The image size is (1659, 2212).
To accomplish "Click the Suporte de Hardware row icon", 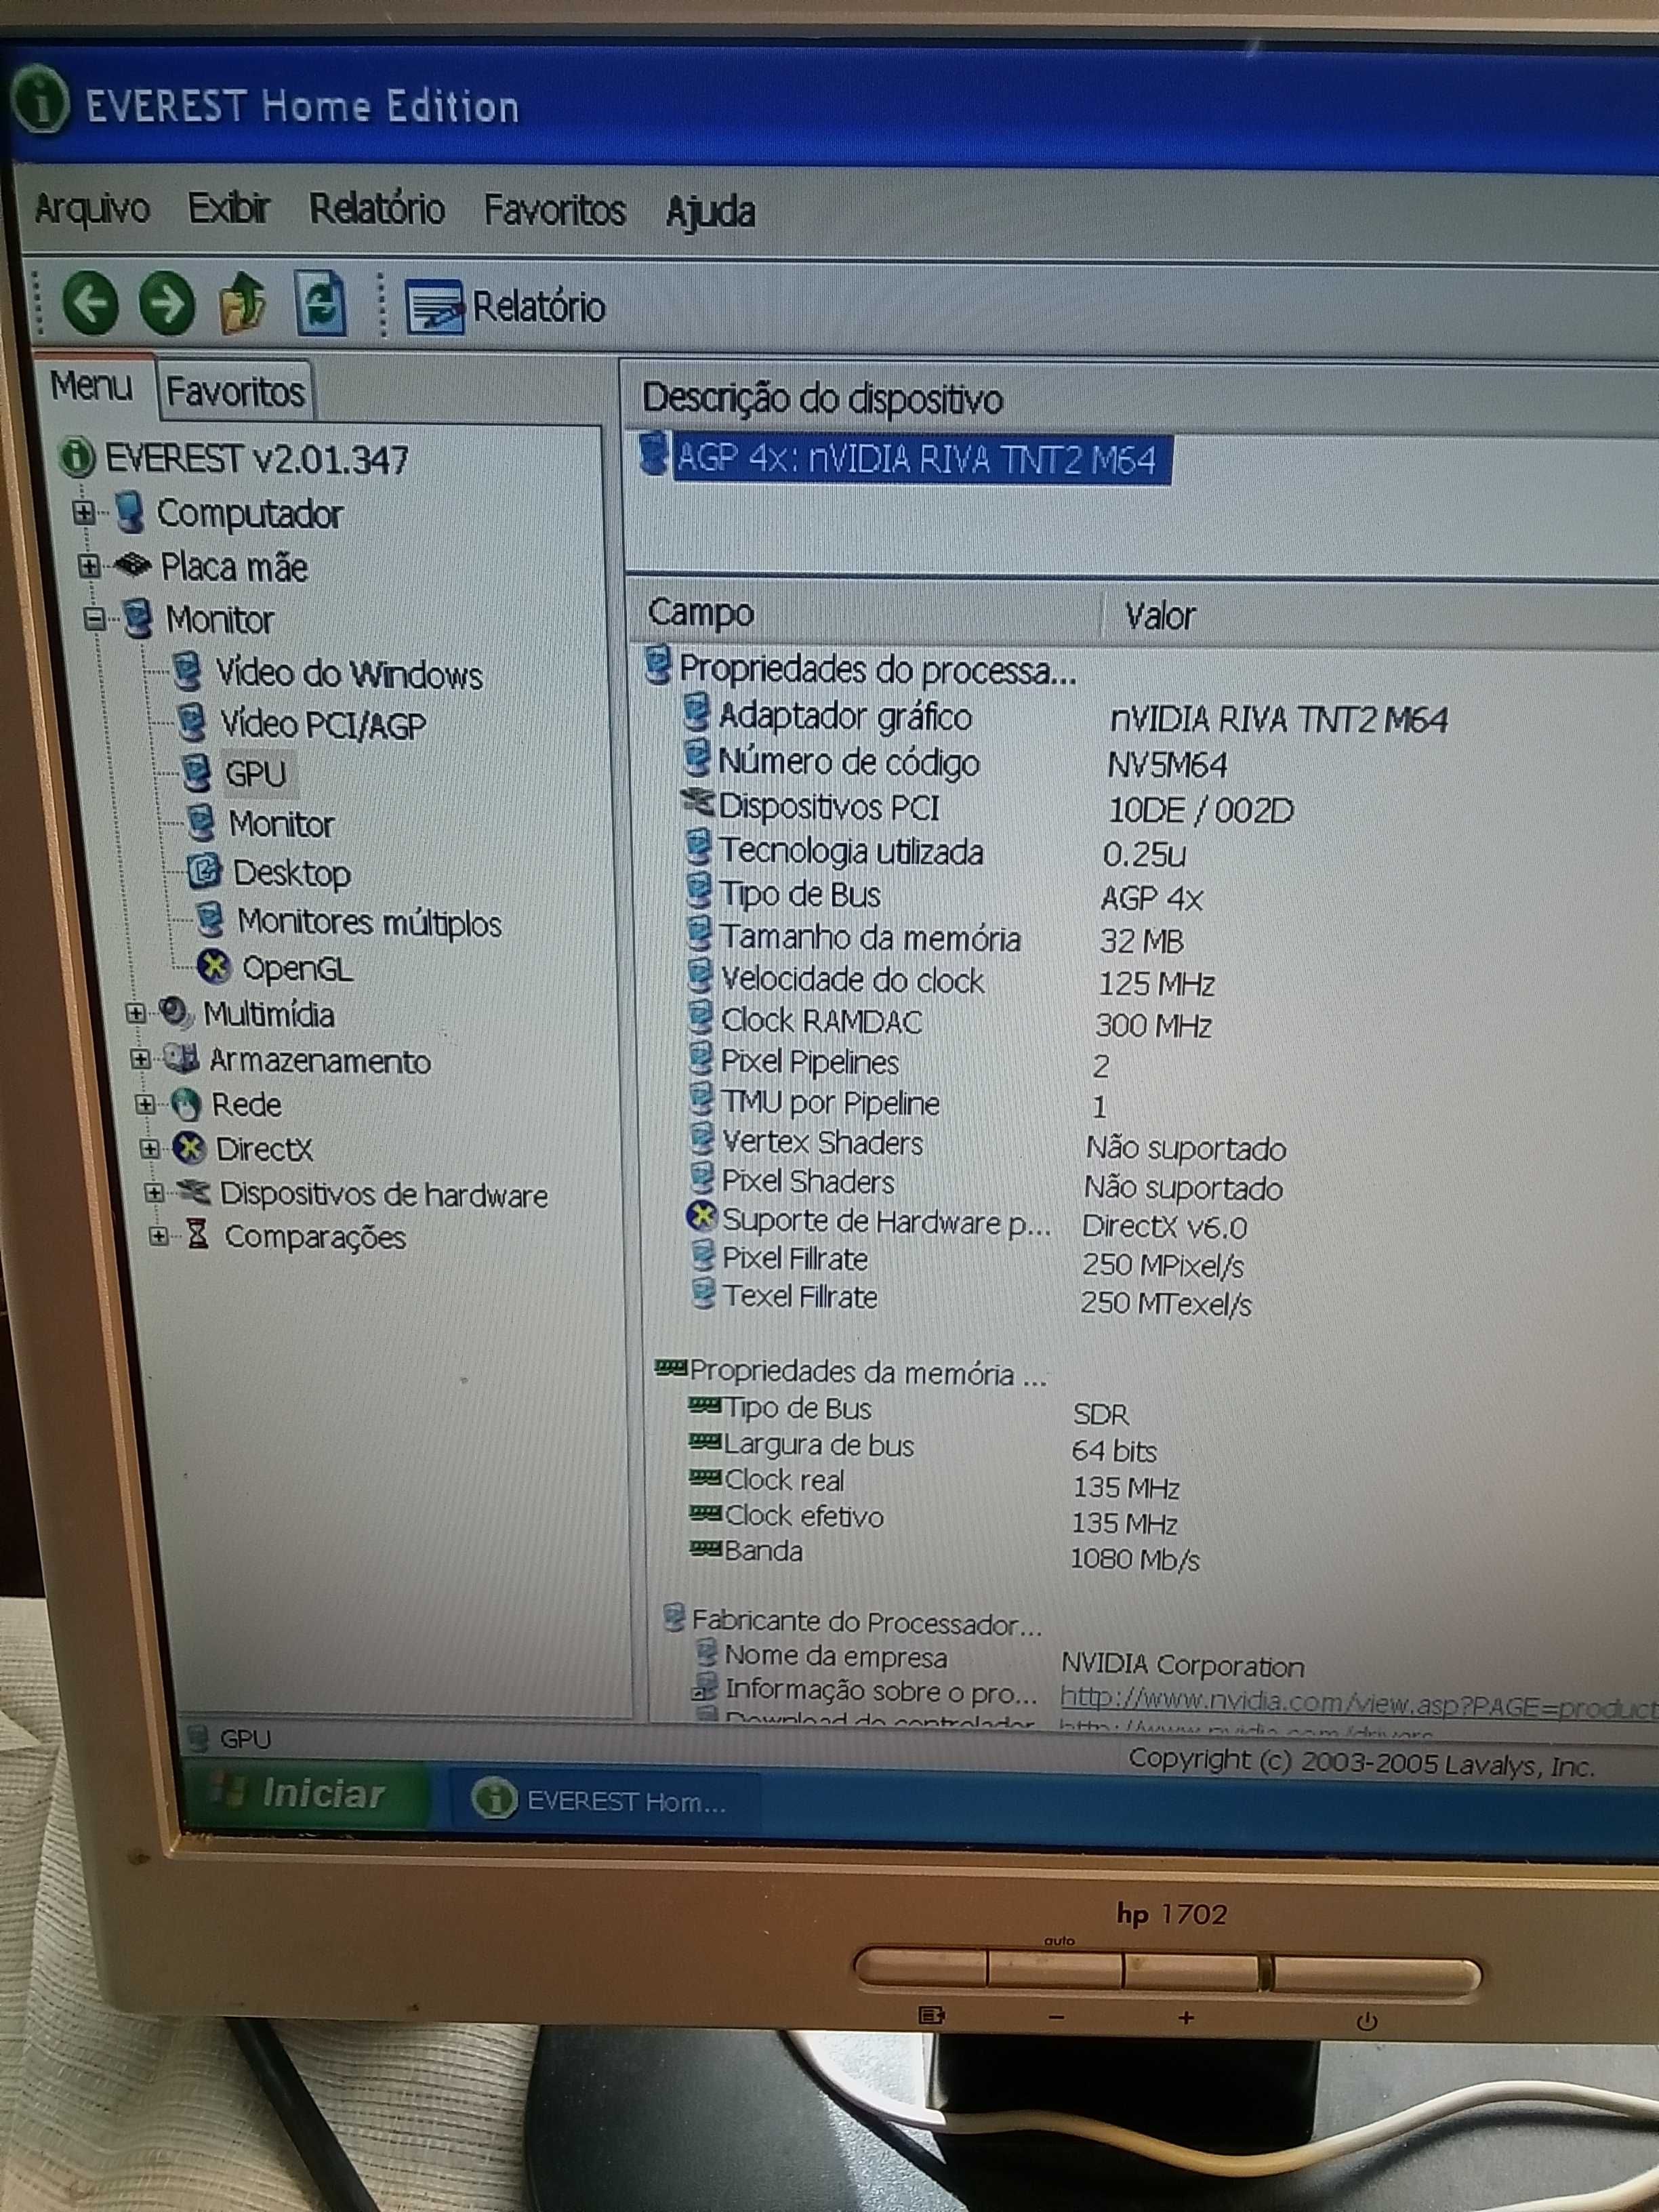I will point(702,1217).
